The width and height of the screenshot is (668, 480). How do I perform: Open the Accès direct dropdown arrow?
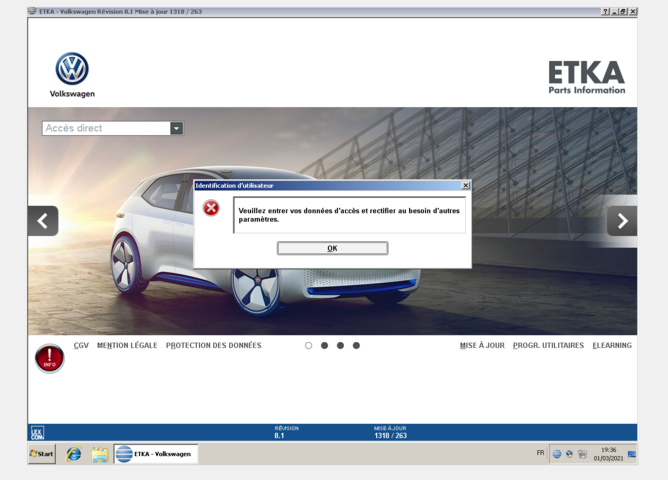(x=177, y=128)
